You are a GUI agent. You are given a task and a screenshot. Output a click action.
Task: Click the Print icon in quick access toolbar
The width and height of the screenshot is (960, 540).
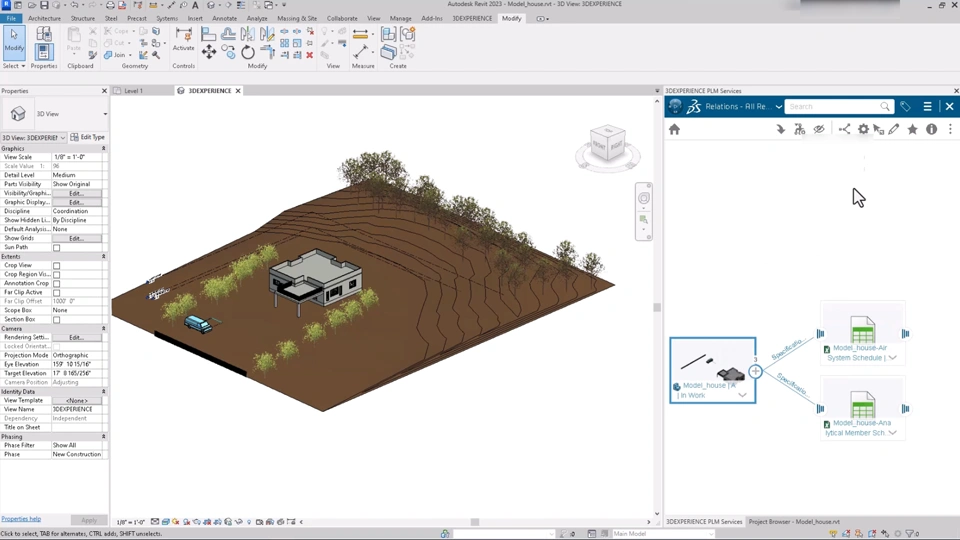(110, 5)
